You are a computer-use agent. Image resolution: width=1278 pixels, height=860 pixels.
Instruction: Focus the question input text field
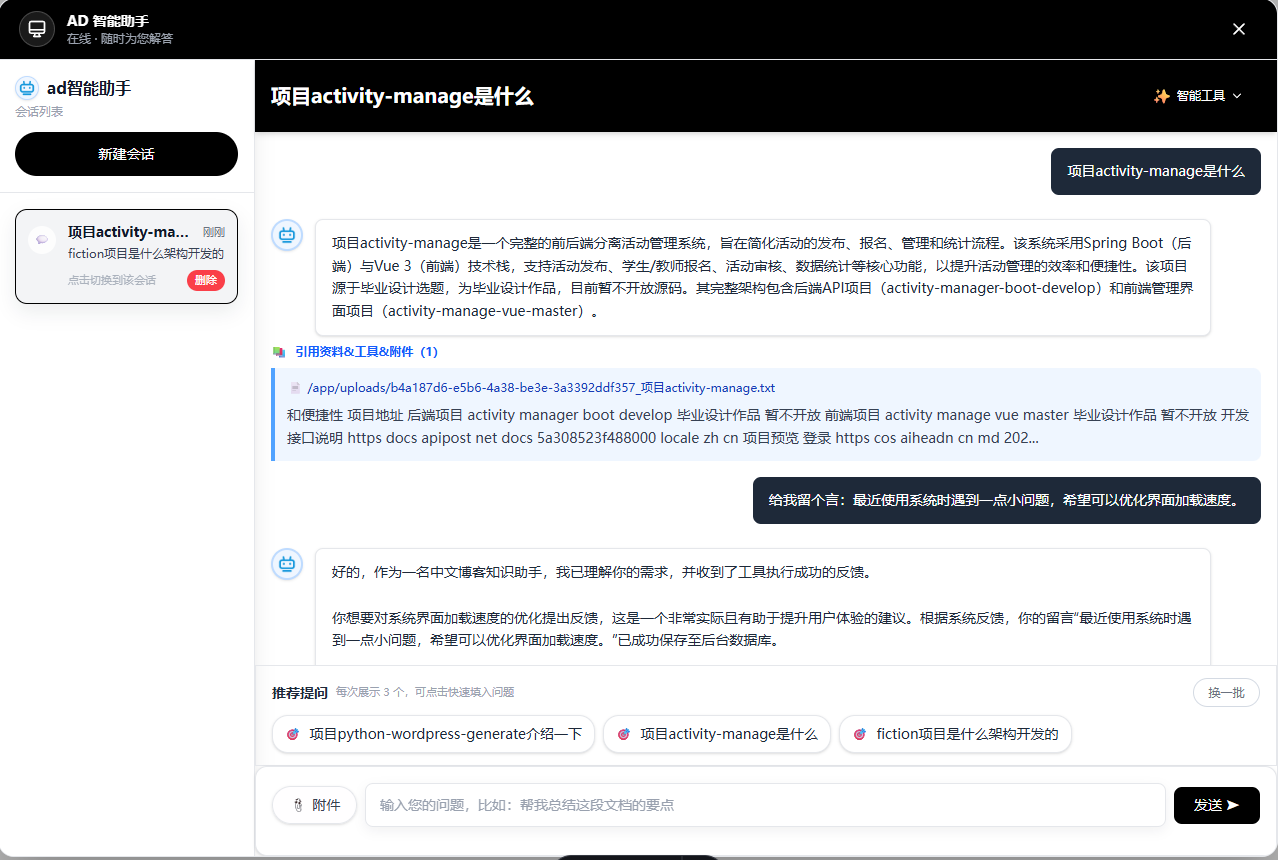pos(765,805)
